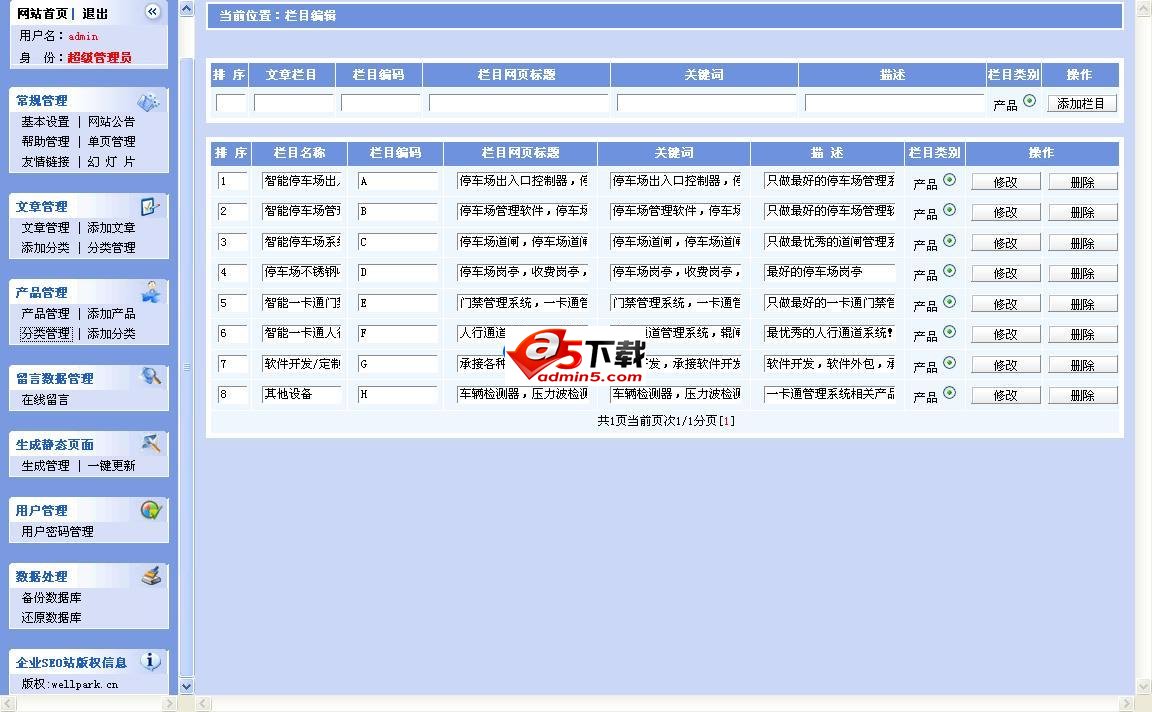Open 产品管理 link under product section
This screenshot has width=1152, height=712.
(x=46, y=314)
